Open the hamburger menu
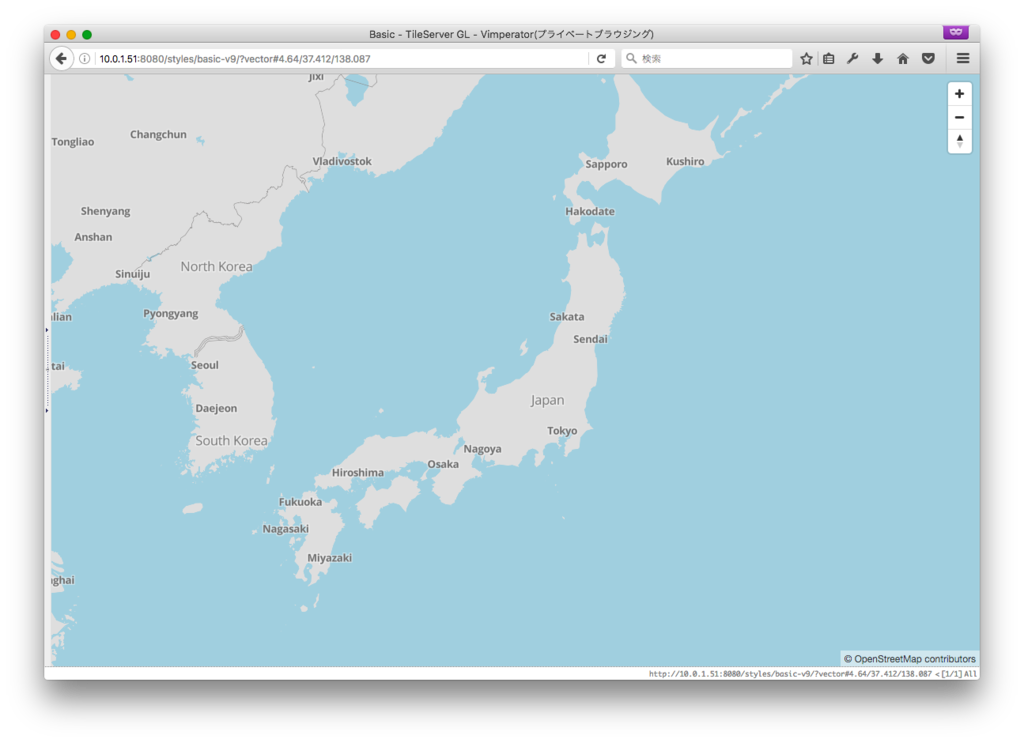This screenshot has width=1024, height=743. [x=963, y=59]
